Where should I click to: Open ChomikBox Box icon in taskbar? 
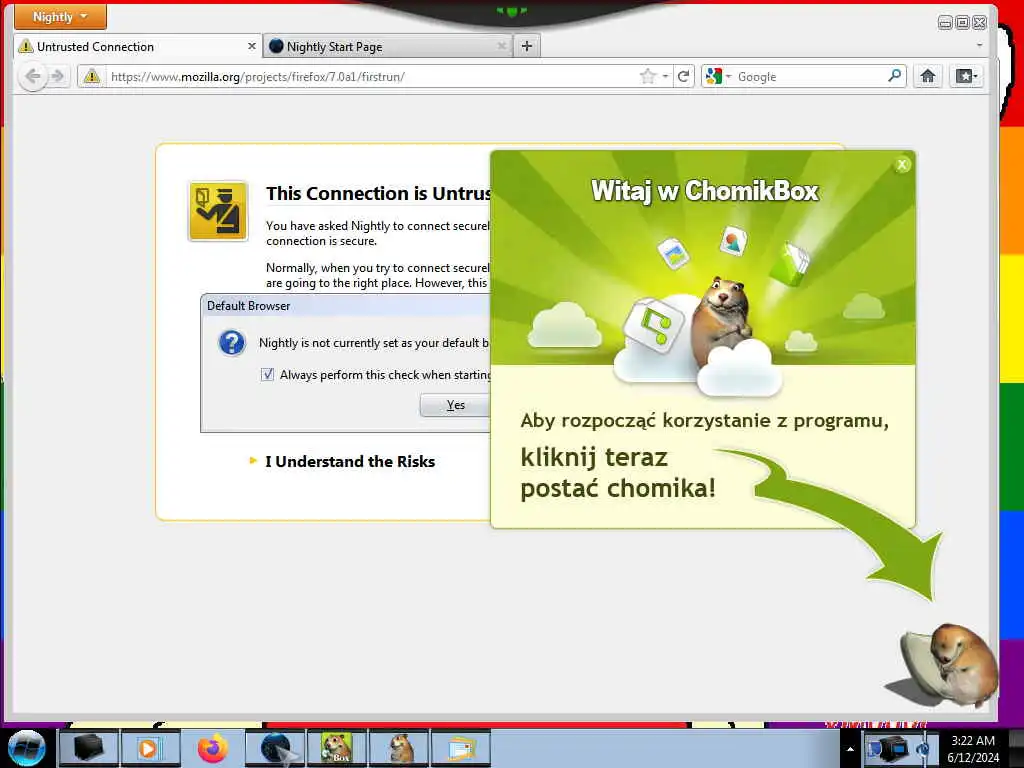tap(337, 748)
